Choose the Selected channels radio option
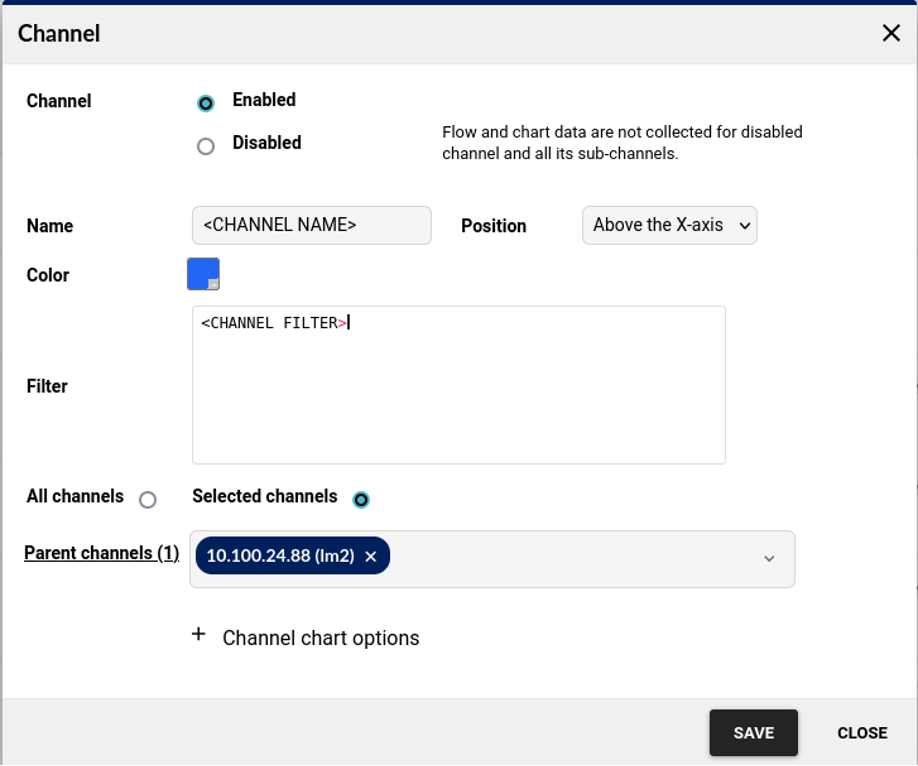Viewport: 918px width, 766px height. [x=361, y=499]
